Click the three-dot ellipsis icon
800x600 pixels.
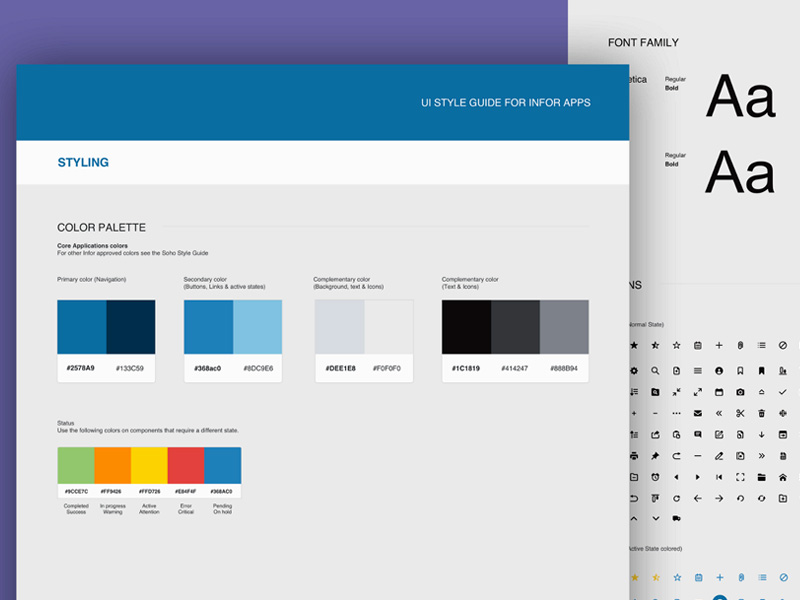coord(677,413)
